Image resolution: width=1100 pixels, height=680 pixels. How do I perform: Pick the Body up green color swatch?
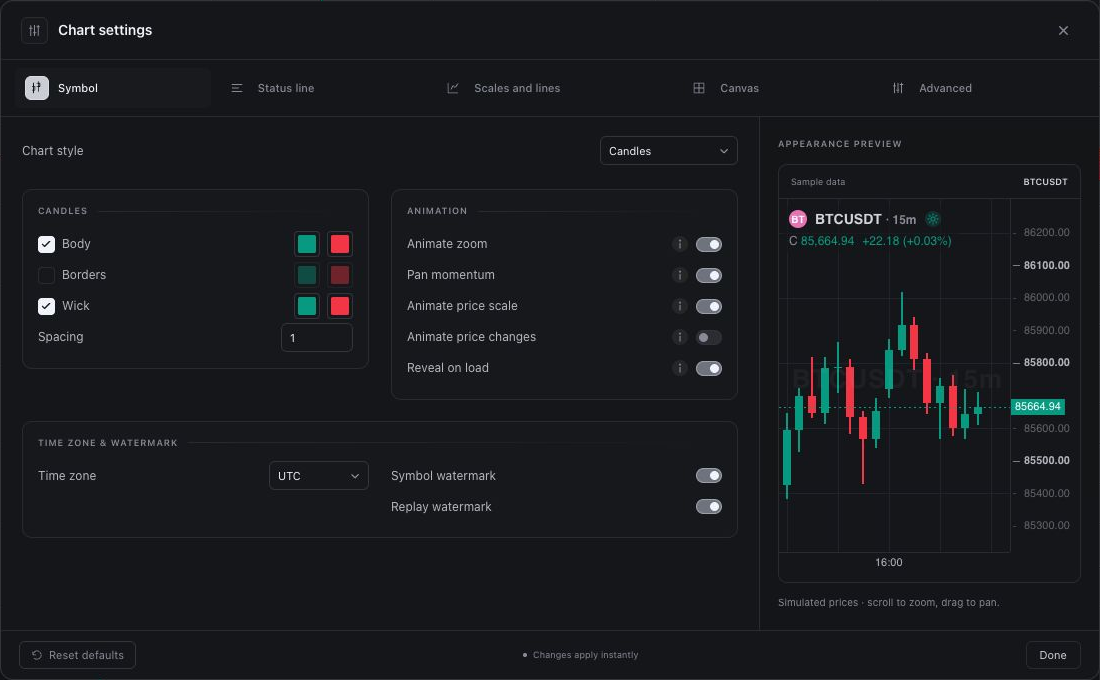307,244
